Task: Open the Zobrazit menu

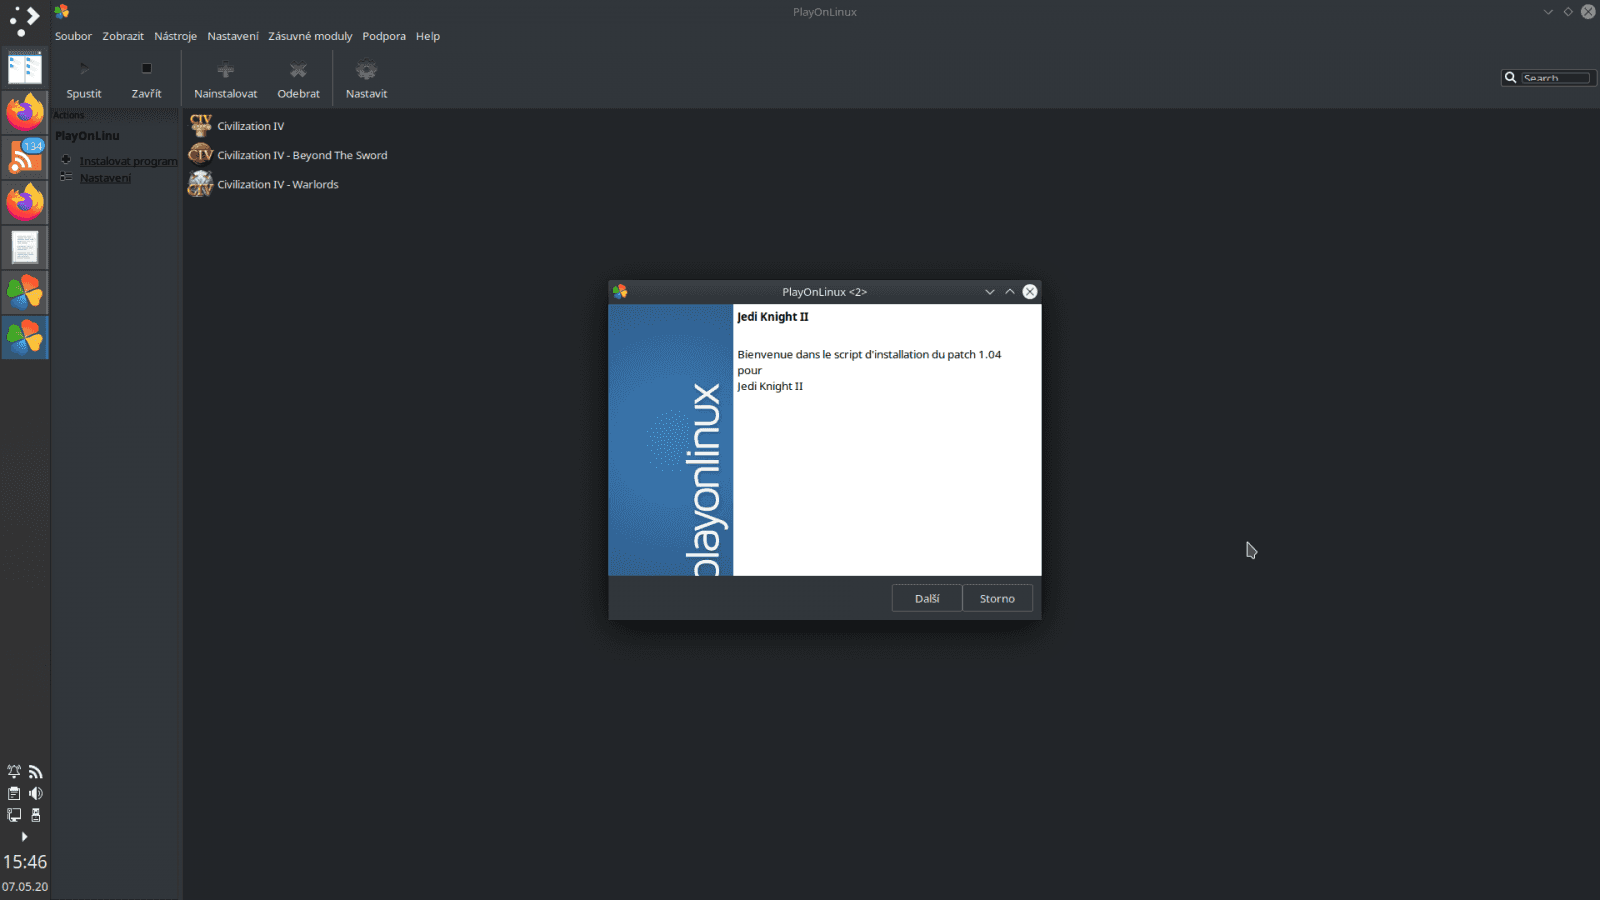Action: 123,36
